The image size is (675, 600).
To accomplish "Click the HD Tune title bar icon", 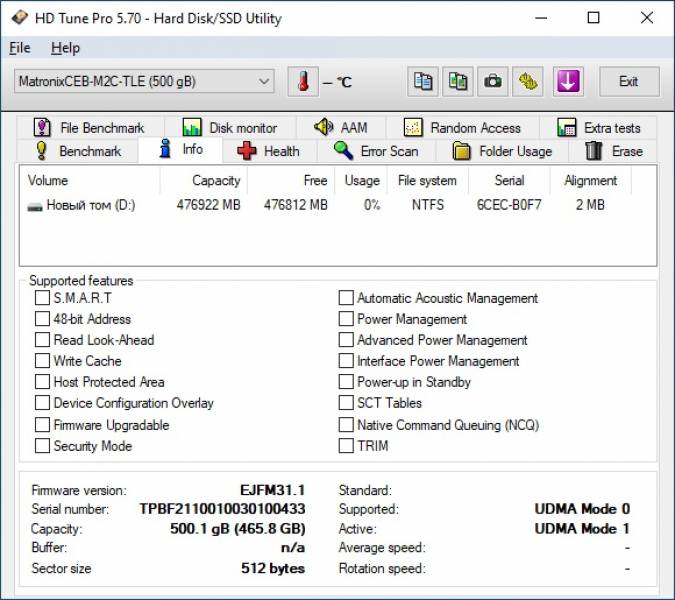I will (19, 18).
